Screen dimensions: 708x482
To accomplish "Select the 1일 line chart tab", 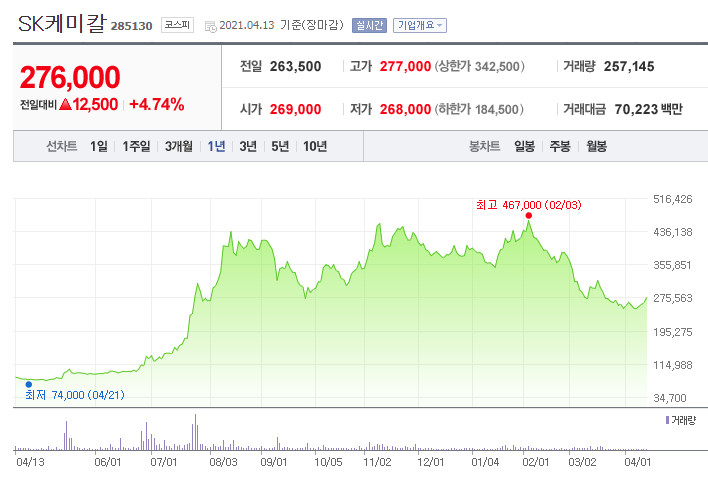I will (x=98, y=146).
